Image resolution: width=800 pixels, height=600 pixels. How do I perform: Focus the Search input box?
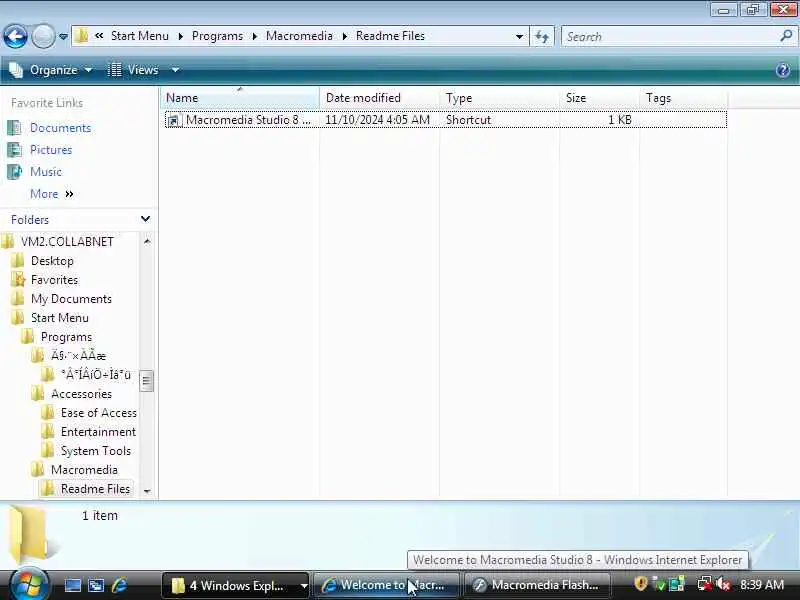669,36
